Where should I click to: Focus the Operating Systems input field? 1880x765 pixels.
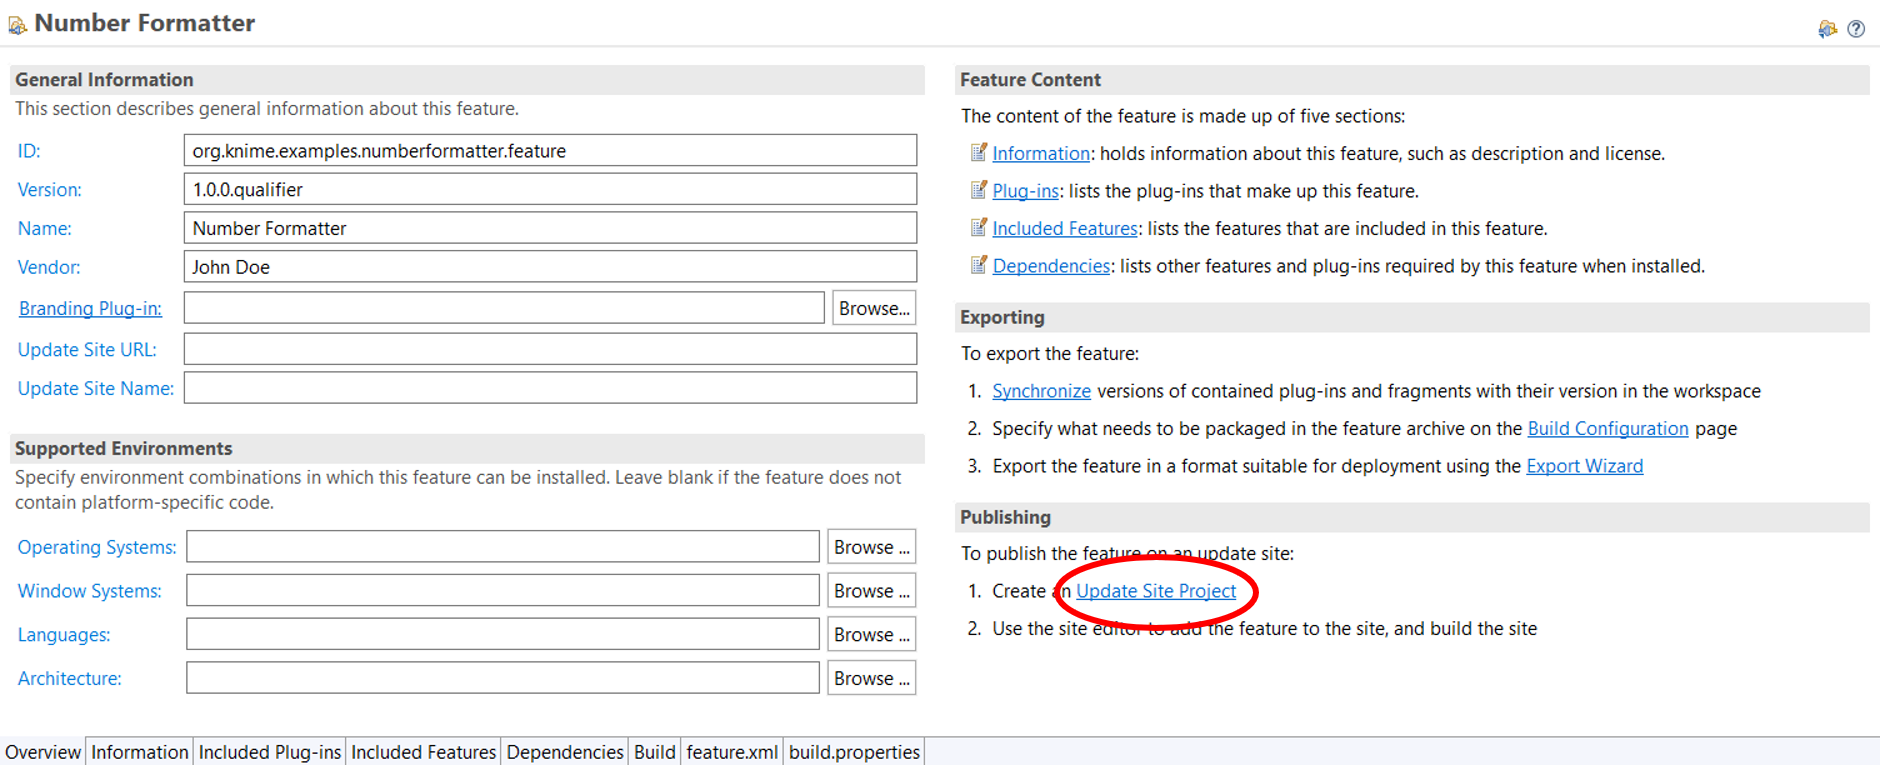503,547
